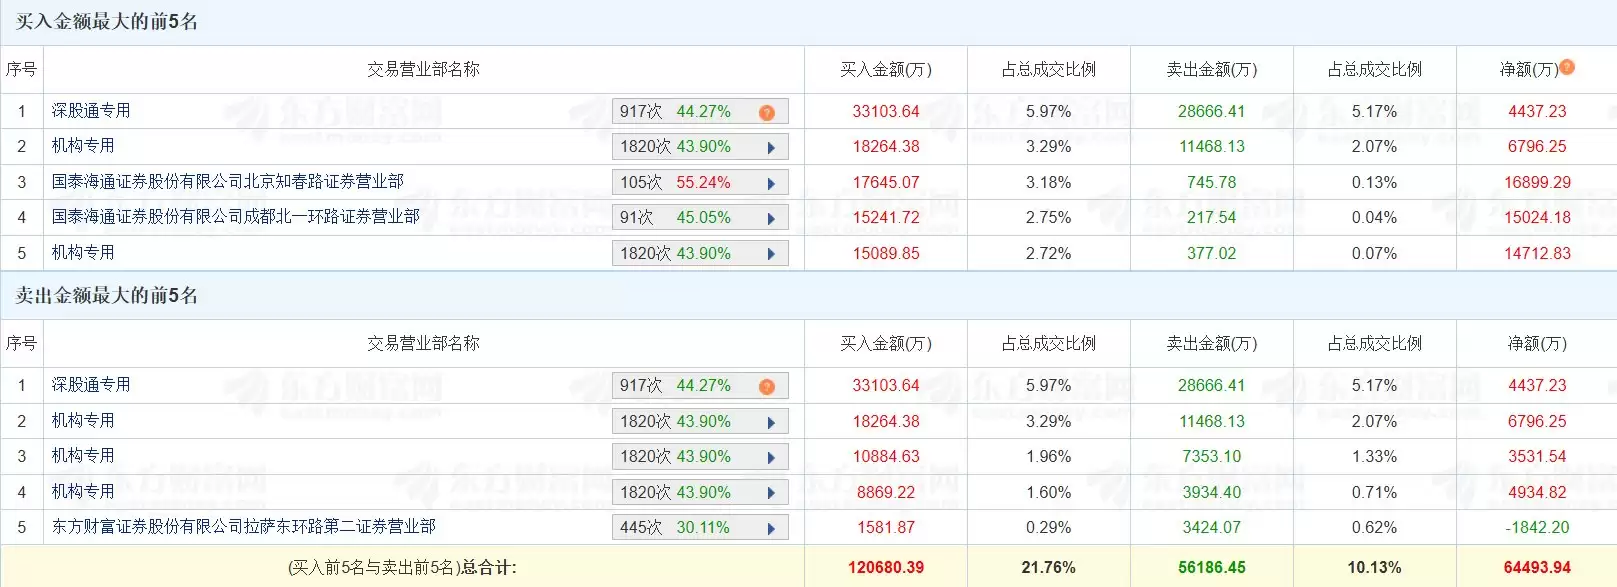Click 机构专用 name in row with 4934.82 net
Screen dimensions: 1617x587
[x=83, y=491]
